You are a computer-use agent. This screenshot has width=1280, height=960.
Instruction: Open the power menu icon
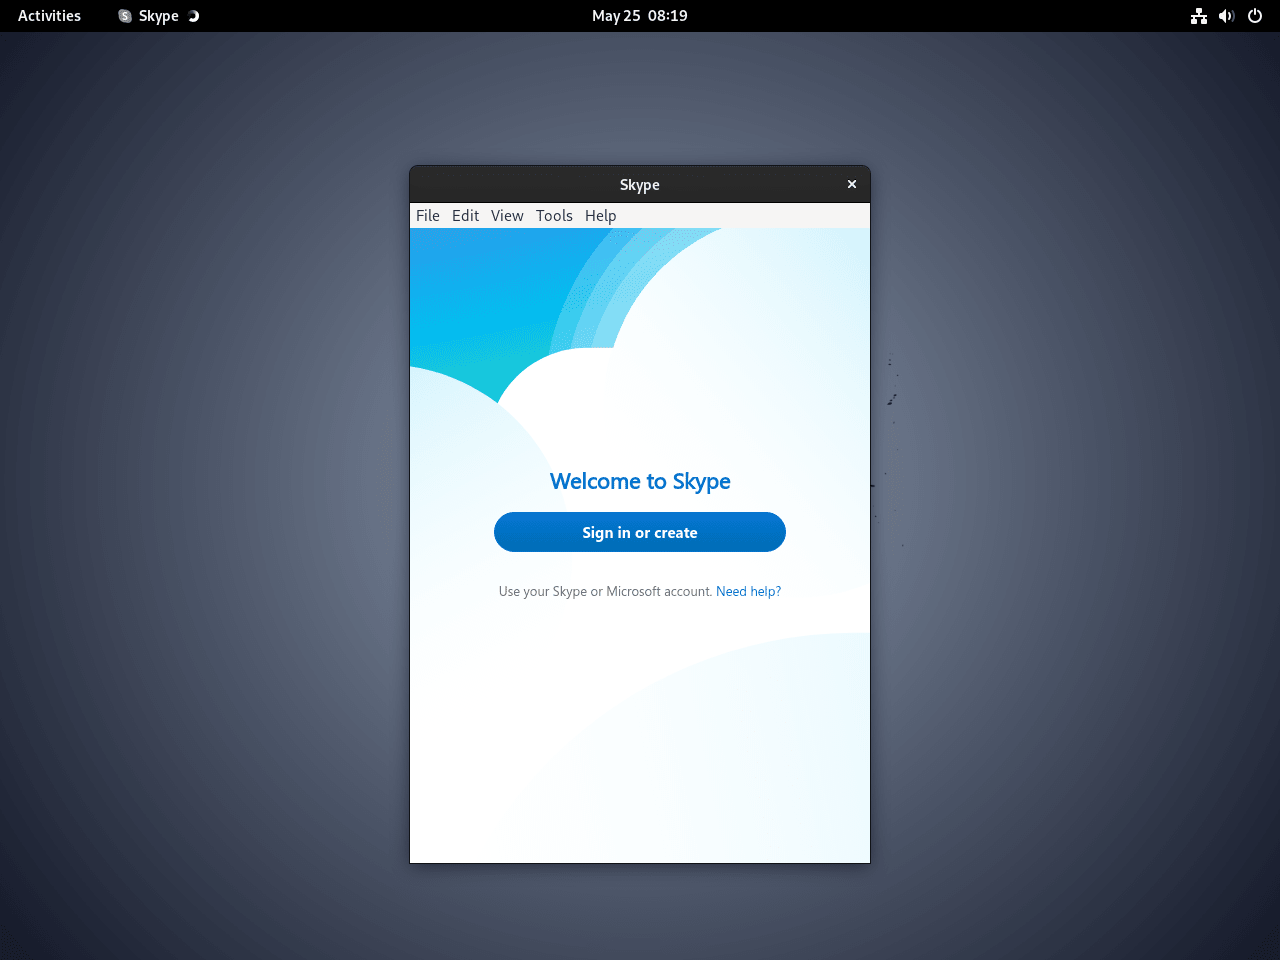click(1255, 16)
